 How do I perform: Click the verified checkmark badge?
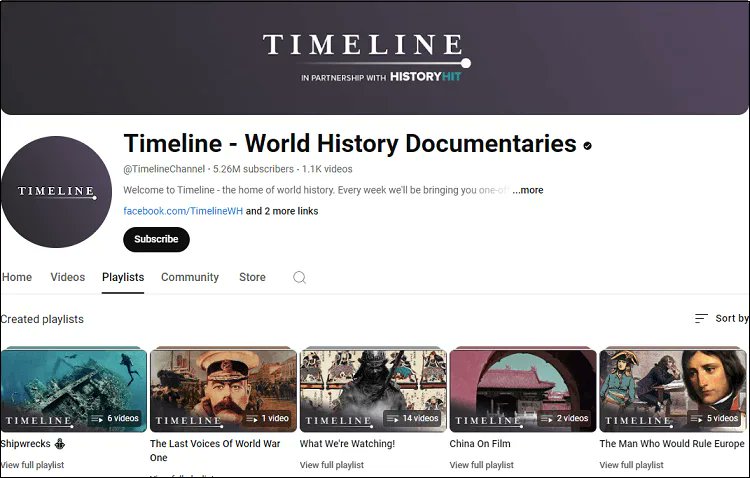tap(587, 145)
